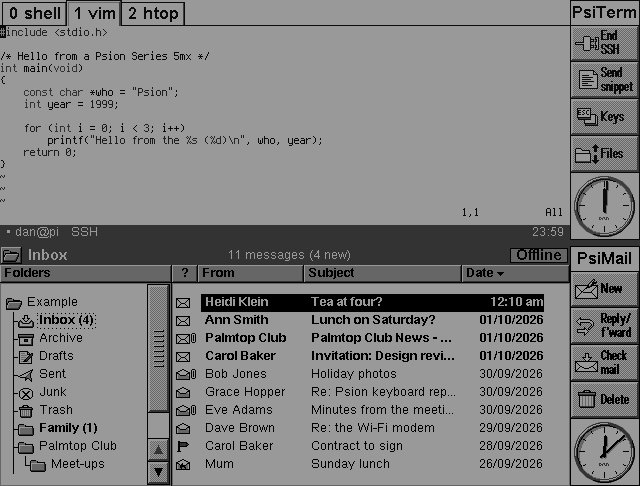This screenshot has height=486, width=640.
Task: Click opened envelope icon for Bob Jones
Action: (186, 374)
